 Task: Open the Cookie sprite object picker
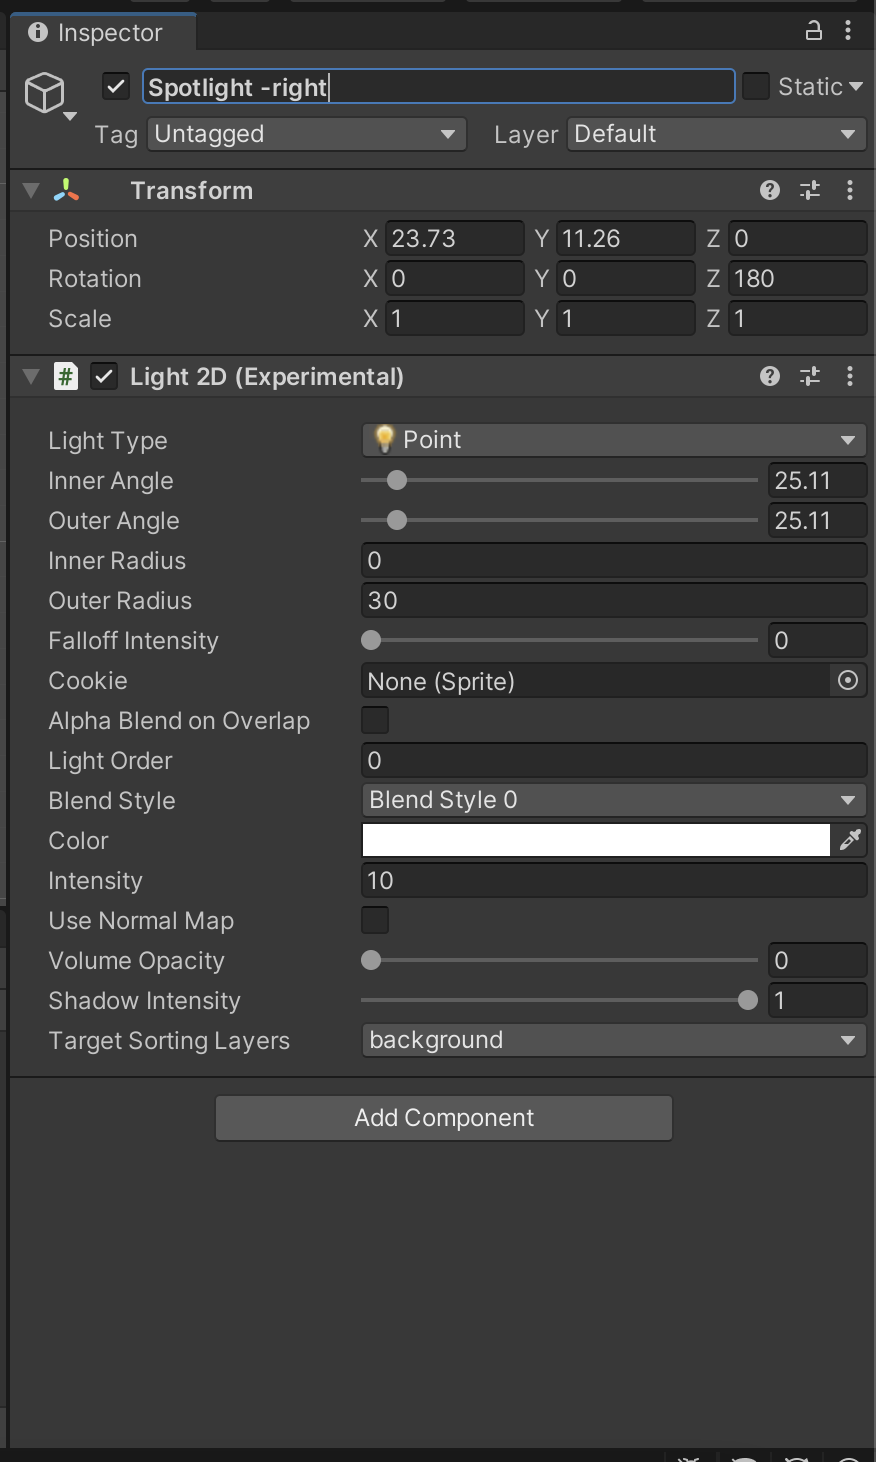tap(847, 680)
